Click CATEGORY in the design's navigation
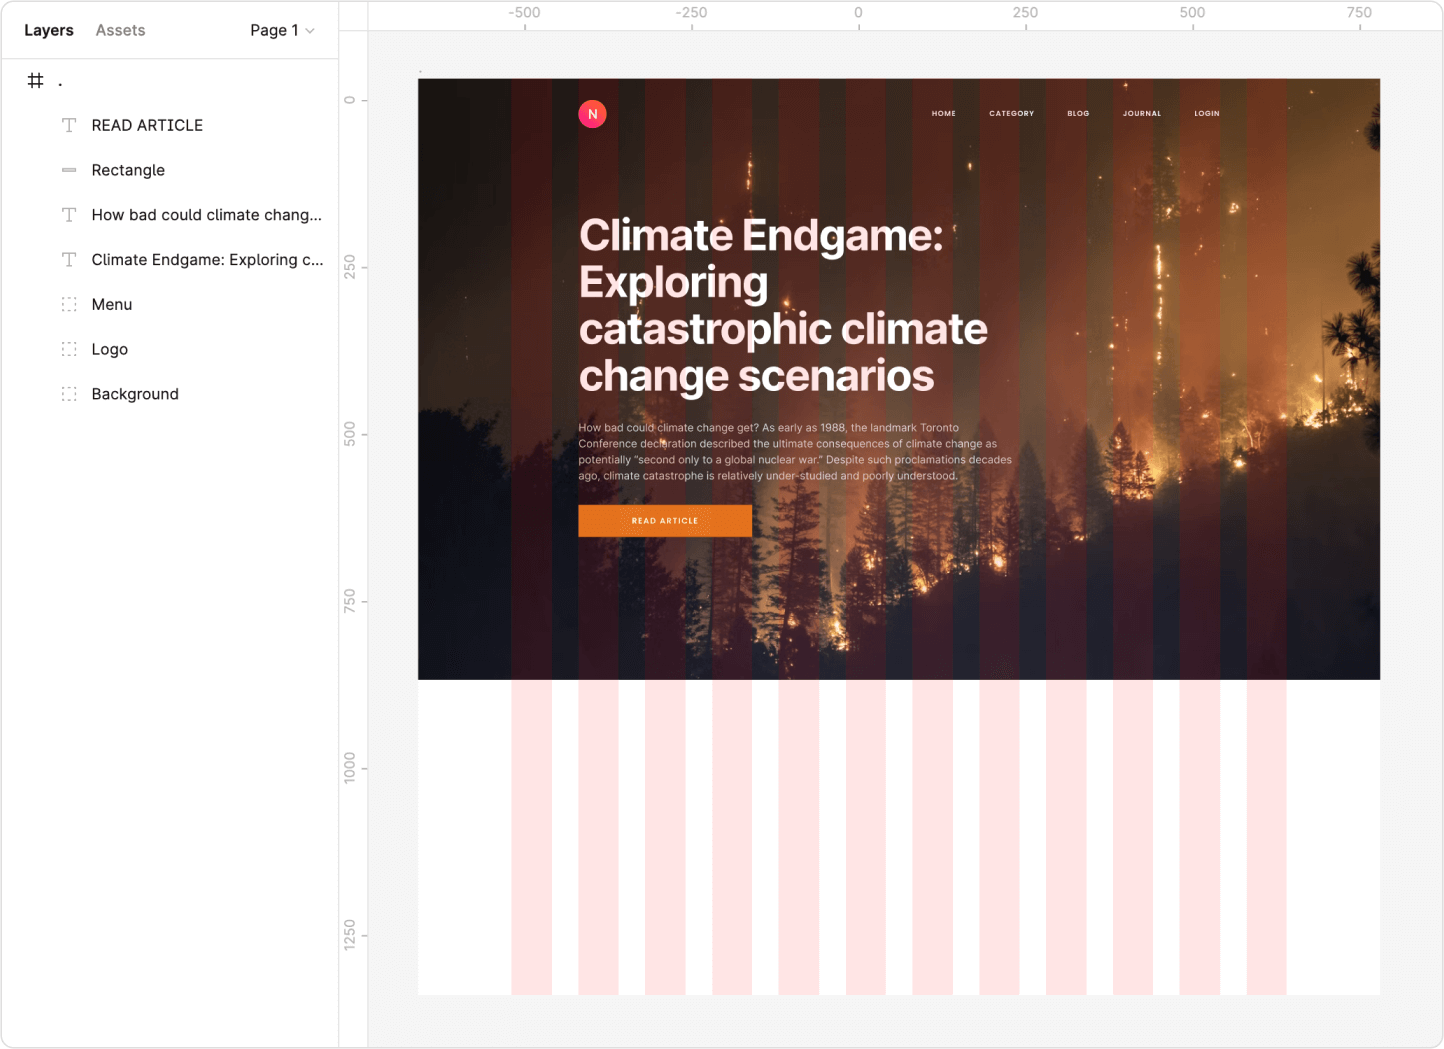 click(1012, 114)
